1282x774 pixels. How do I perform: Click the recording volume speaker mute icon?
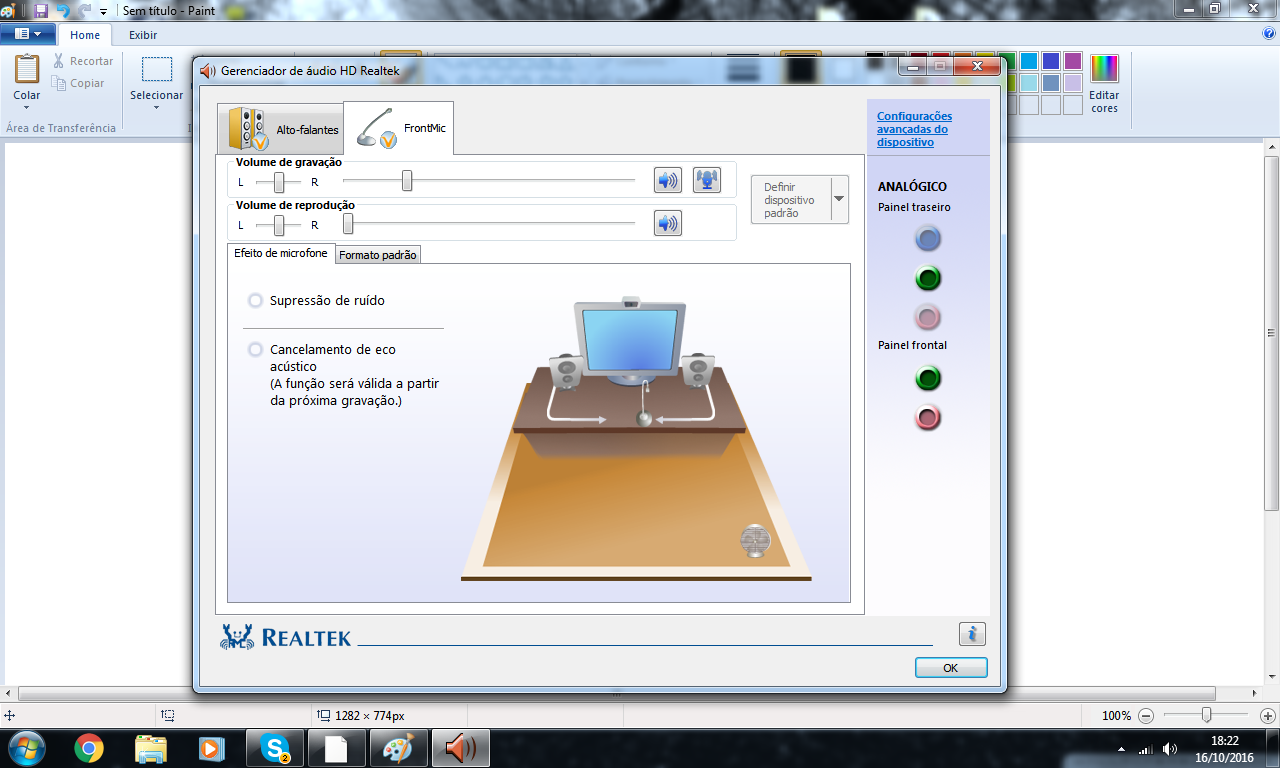[668, 180]
